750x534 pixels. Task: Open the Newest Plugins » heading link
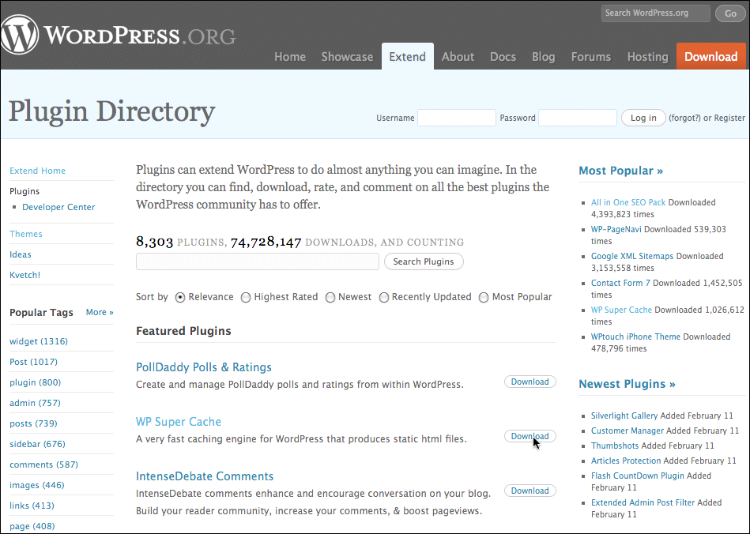click(627, 384)
